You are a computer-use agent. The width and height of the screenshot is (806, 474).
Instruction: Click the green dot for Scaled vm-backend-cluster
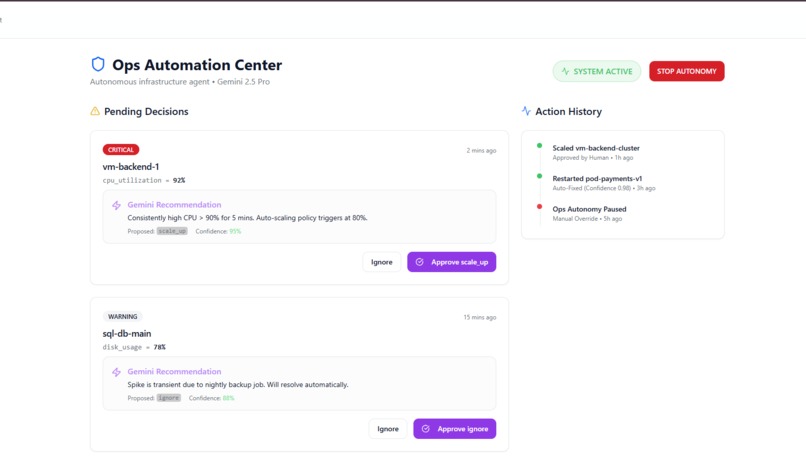[x=539, y=145]
